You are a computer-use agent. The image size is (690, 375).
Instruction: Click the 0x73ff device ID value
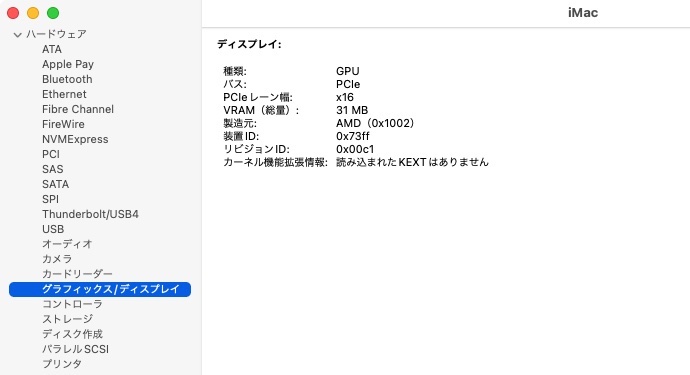click(353, 136)
